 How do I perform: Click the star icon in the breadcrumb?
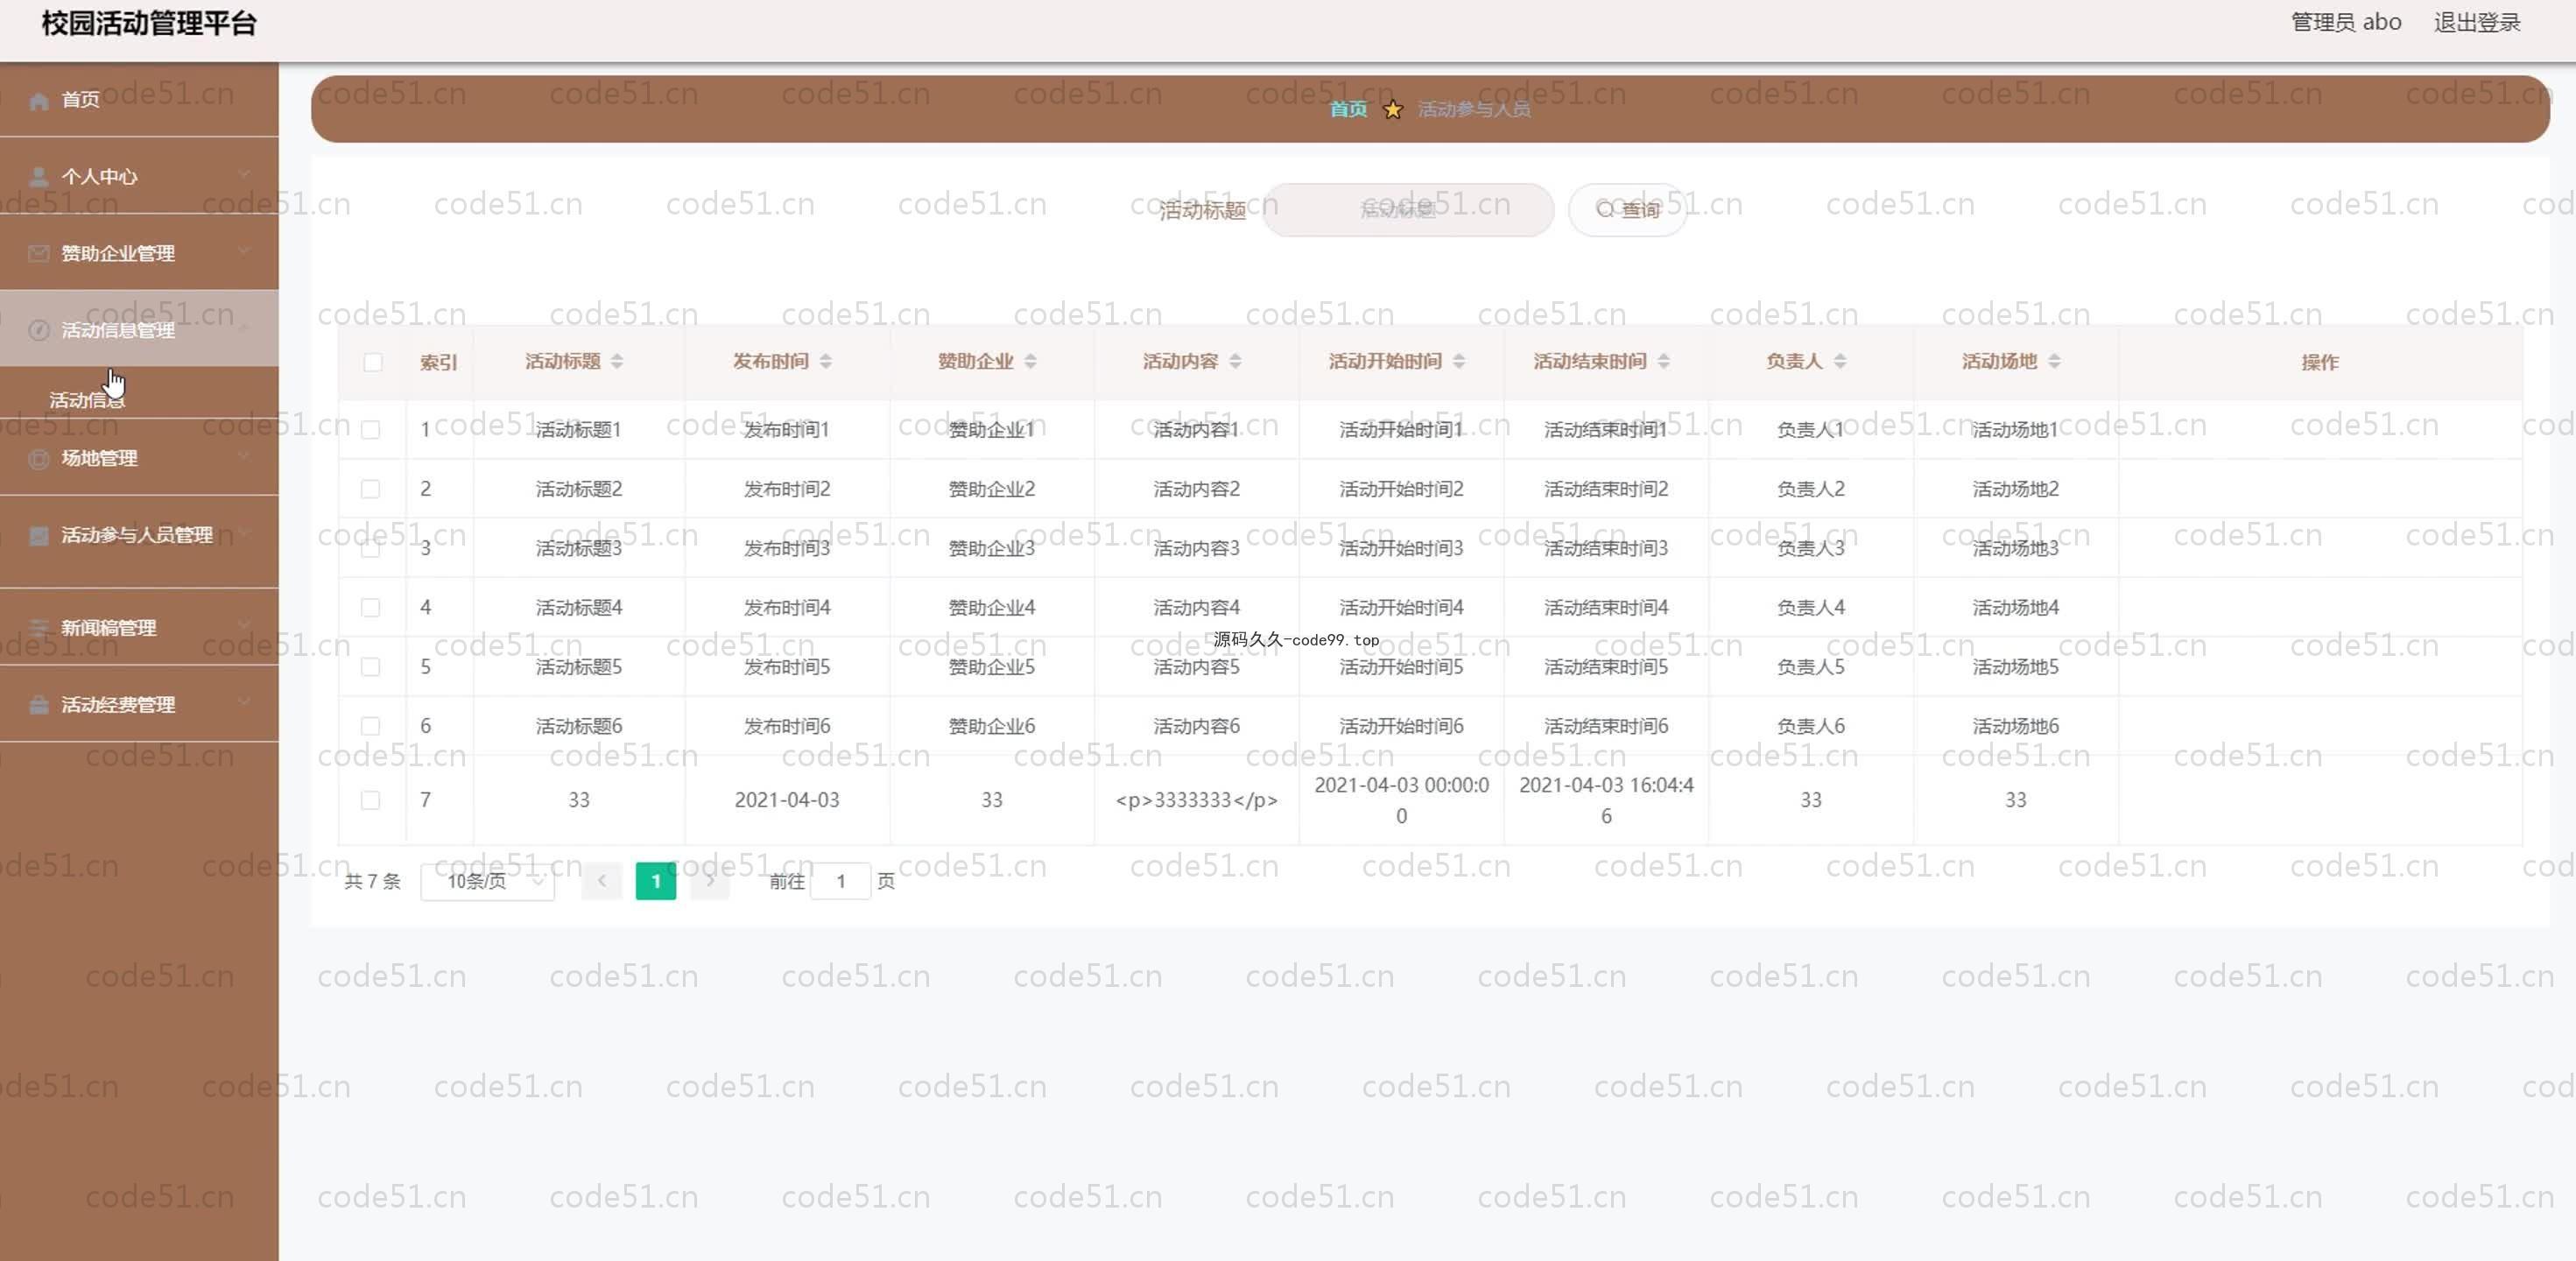tap(1392, 109)
